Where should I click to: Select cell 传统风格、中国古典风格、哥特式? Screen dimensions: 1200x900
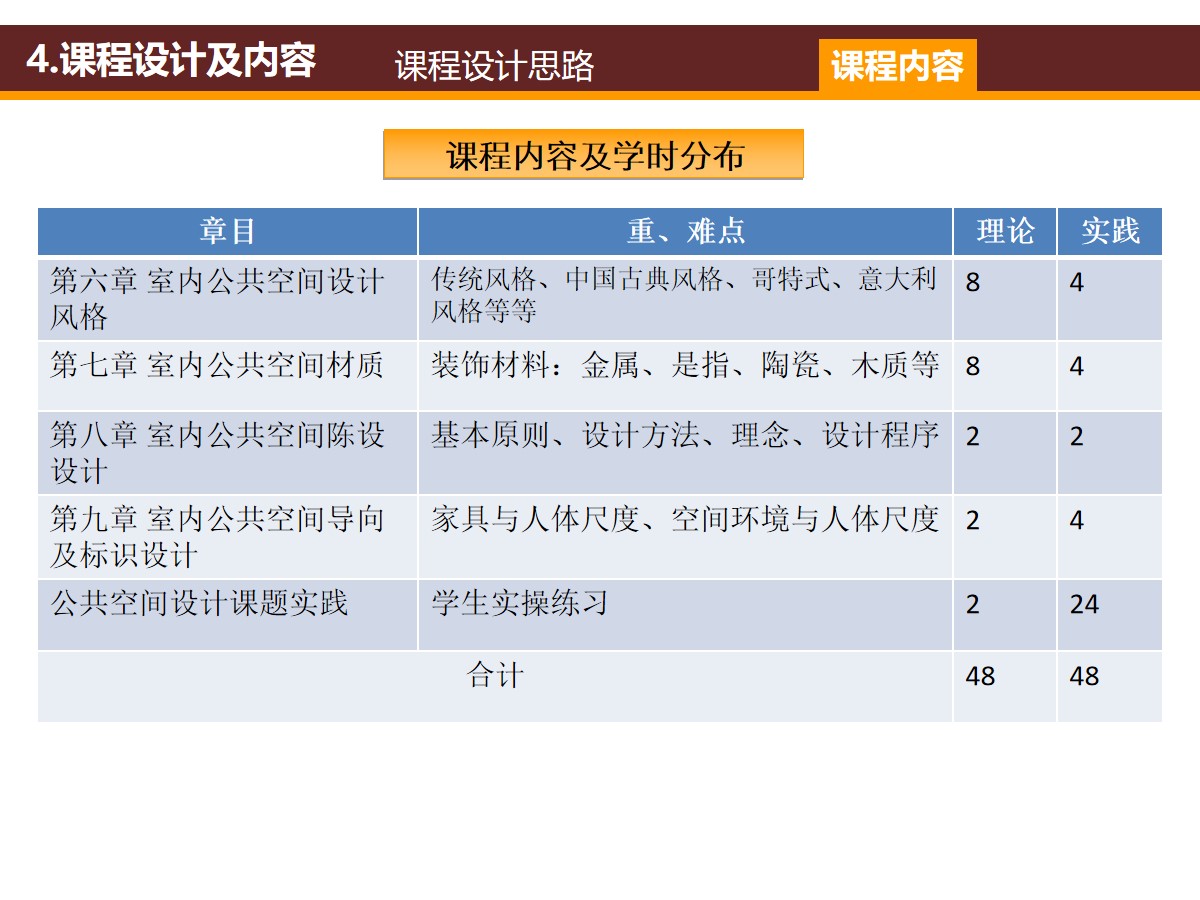(x=685, y=299)
